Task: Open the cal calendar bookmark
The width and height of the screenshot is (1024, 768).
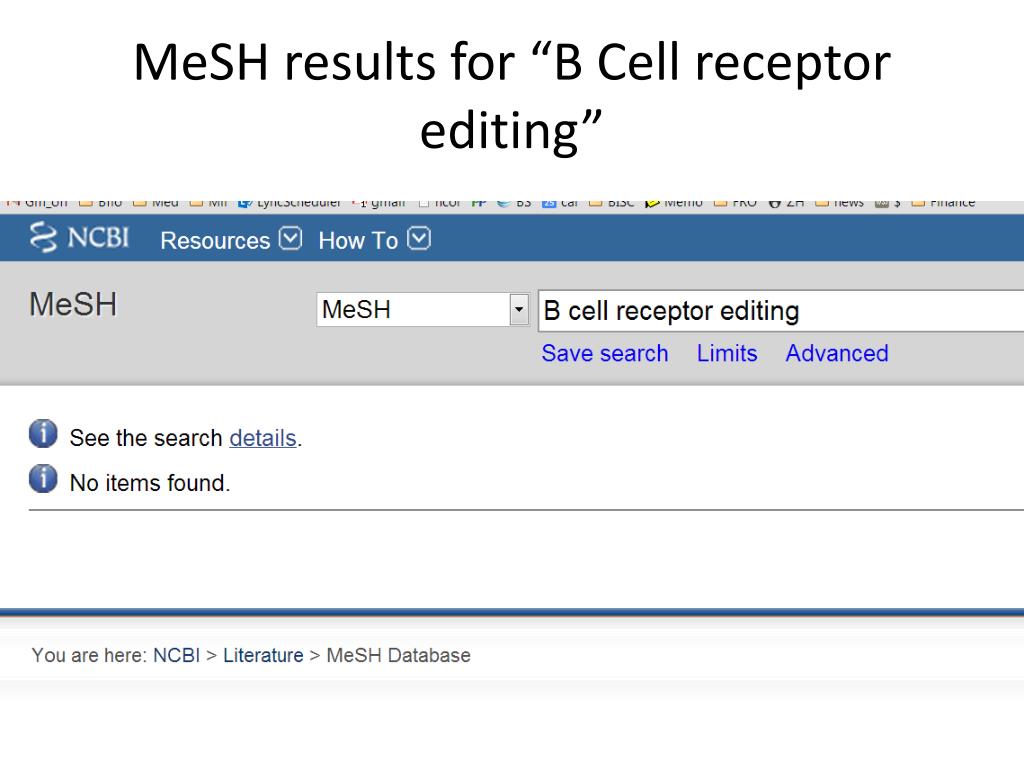Action: point(560,204)
